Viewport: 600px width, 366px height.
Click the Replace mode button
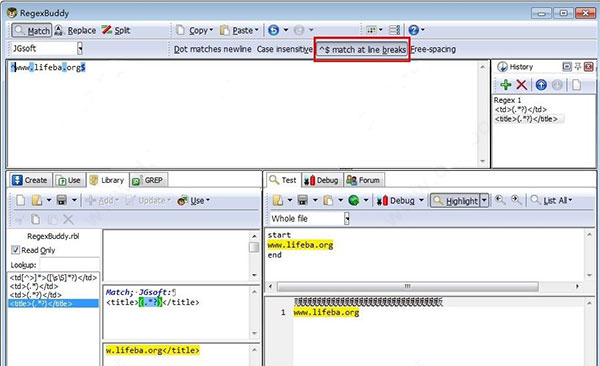coord(75,30)
